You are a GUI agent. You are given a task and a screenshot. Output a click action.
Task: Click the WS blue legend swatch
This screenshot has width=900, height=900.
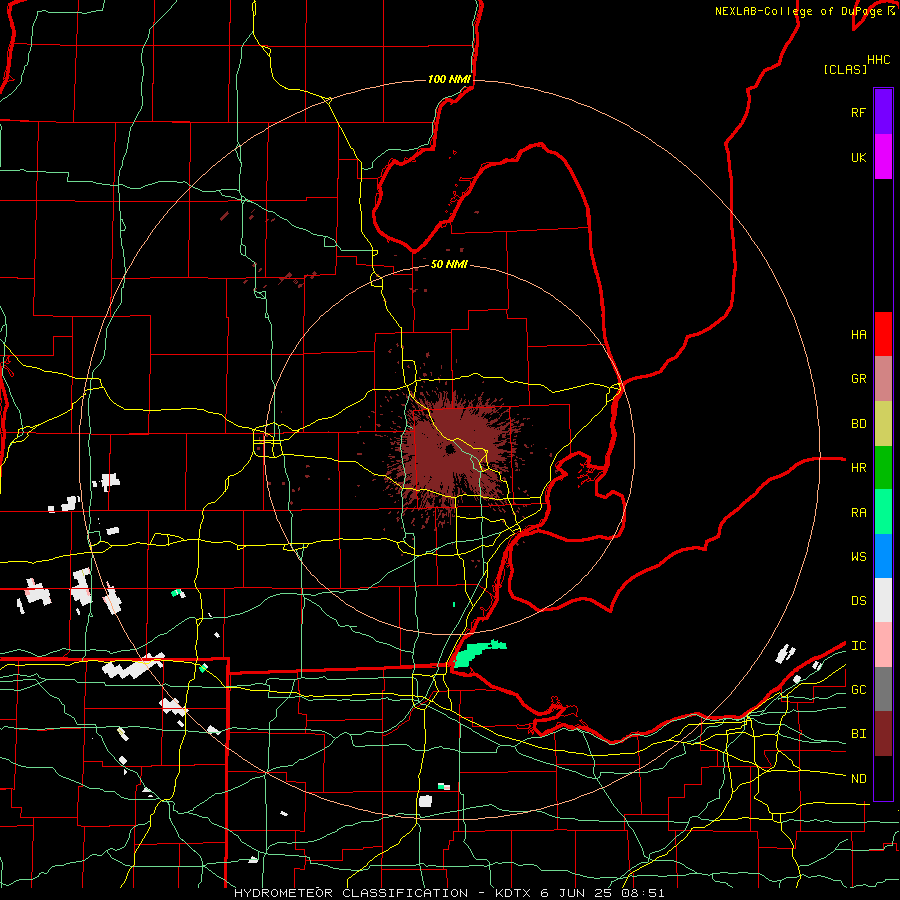pos(883,556)
